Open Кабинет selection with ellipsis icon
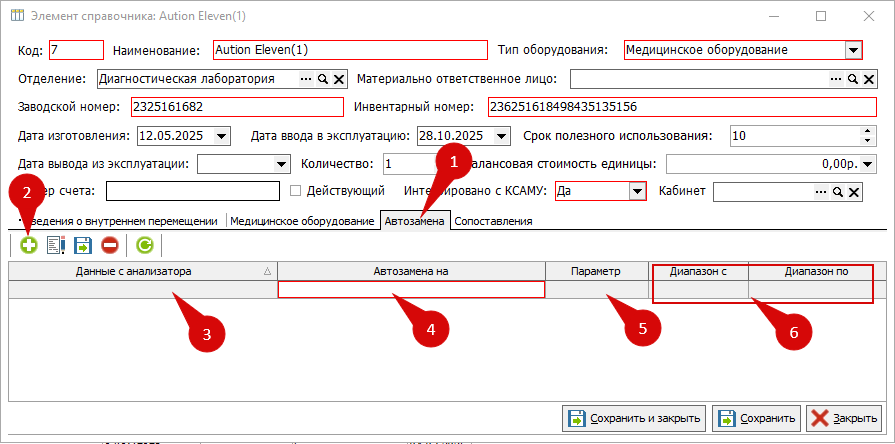Viewport: 895px width, 444px height. (x=821, y=191)
